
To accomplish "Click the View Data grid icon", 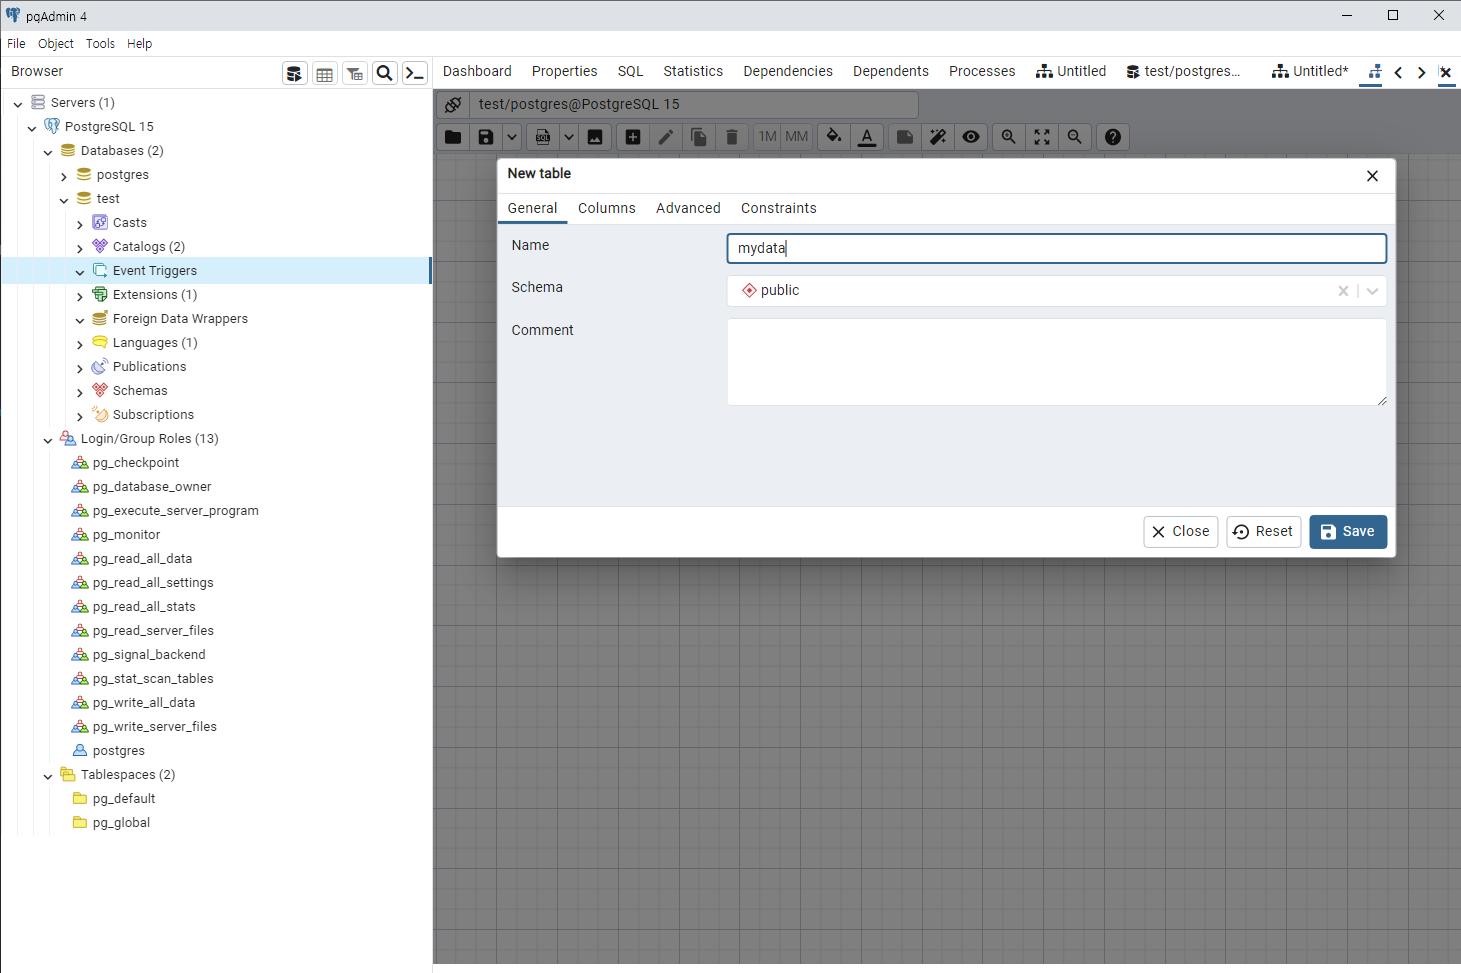I will (324, 73).
